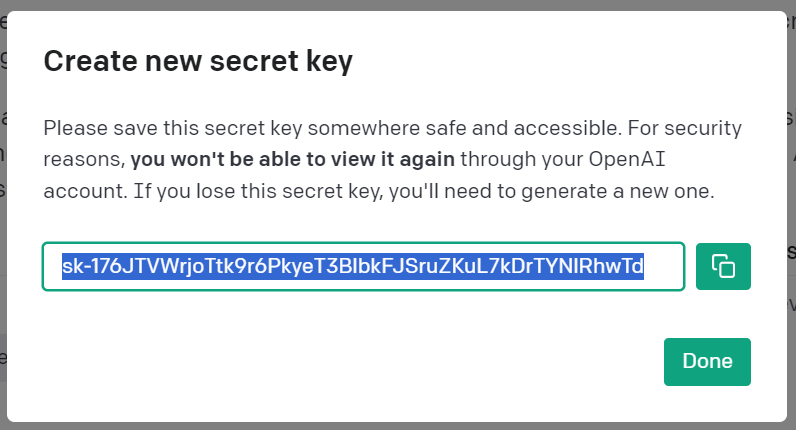Click inside the secret key input field
This screenshot has width=796, height=430.
[362, 266]
